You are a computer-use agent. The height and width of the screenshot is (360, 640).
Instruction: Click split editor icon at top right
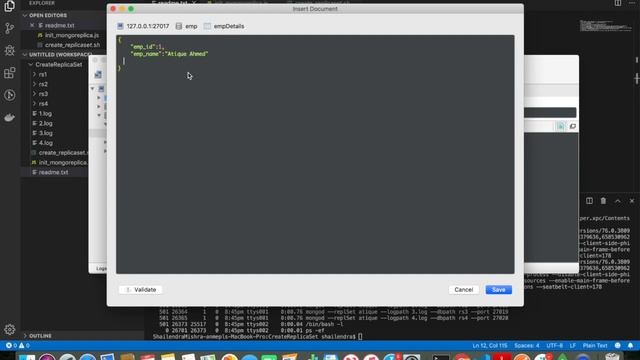pos(618,3)
